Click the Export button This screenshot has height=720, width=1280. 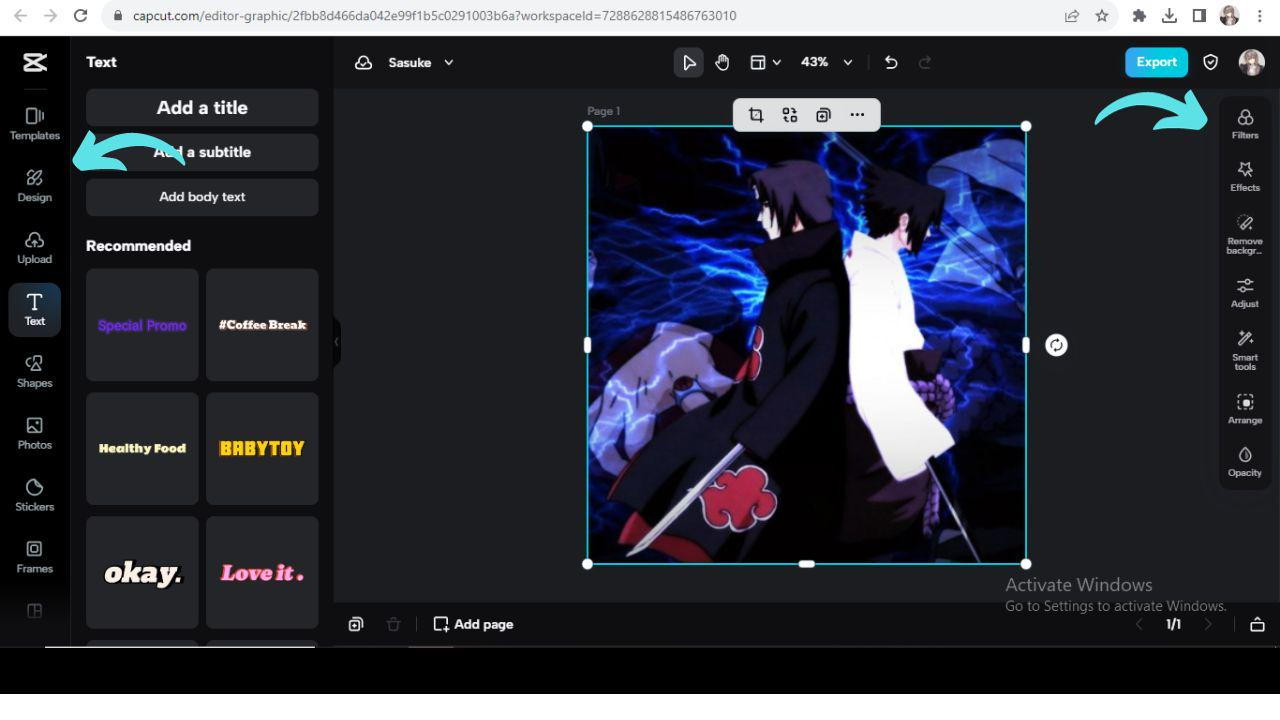click(1156, 62)
